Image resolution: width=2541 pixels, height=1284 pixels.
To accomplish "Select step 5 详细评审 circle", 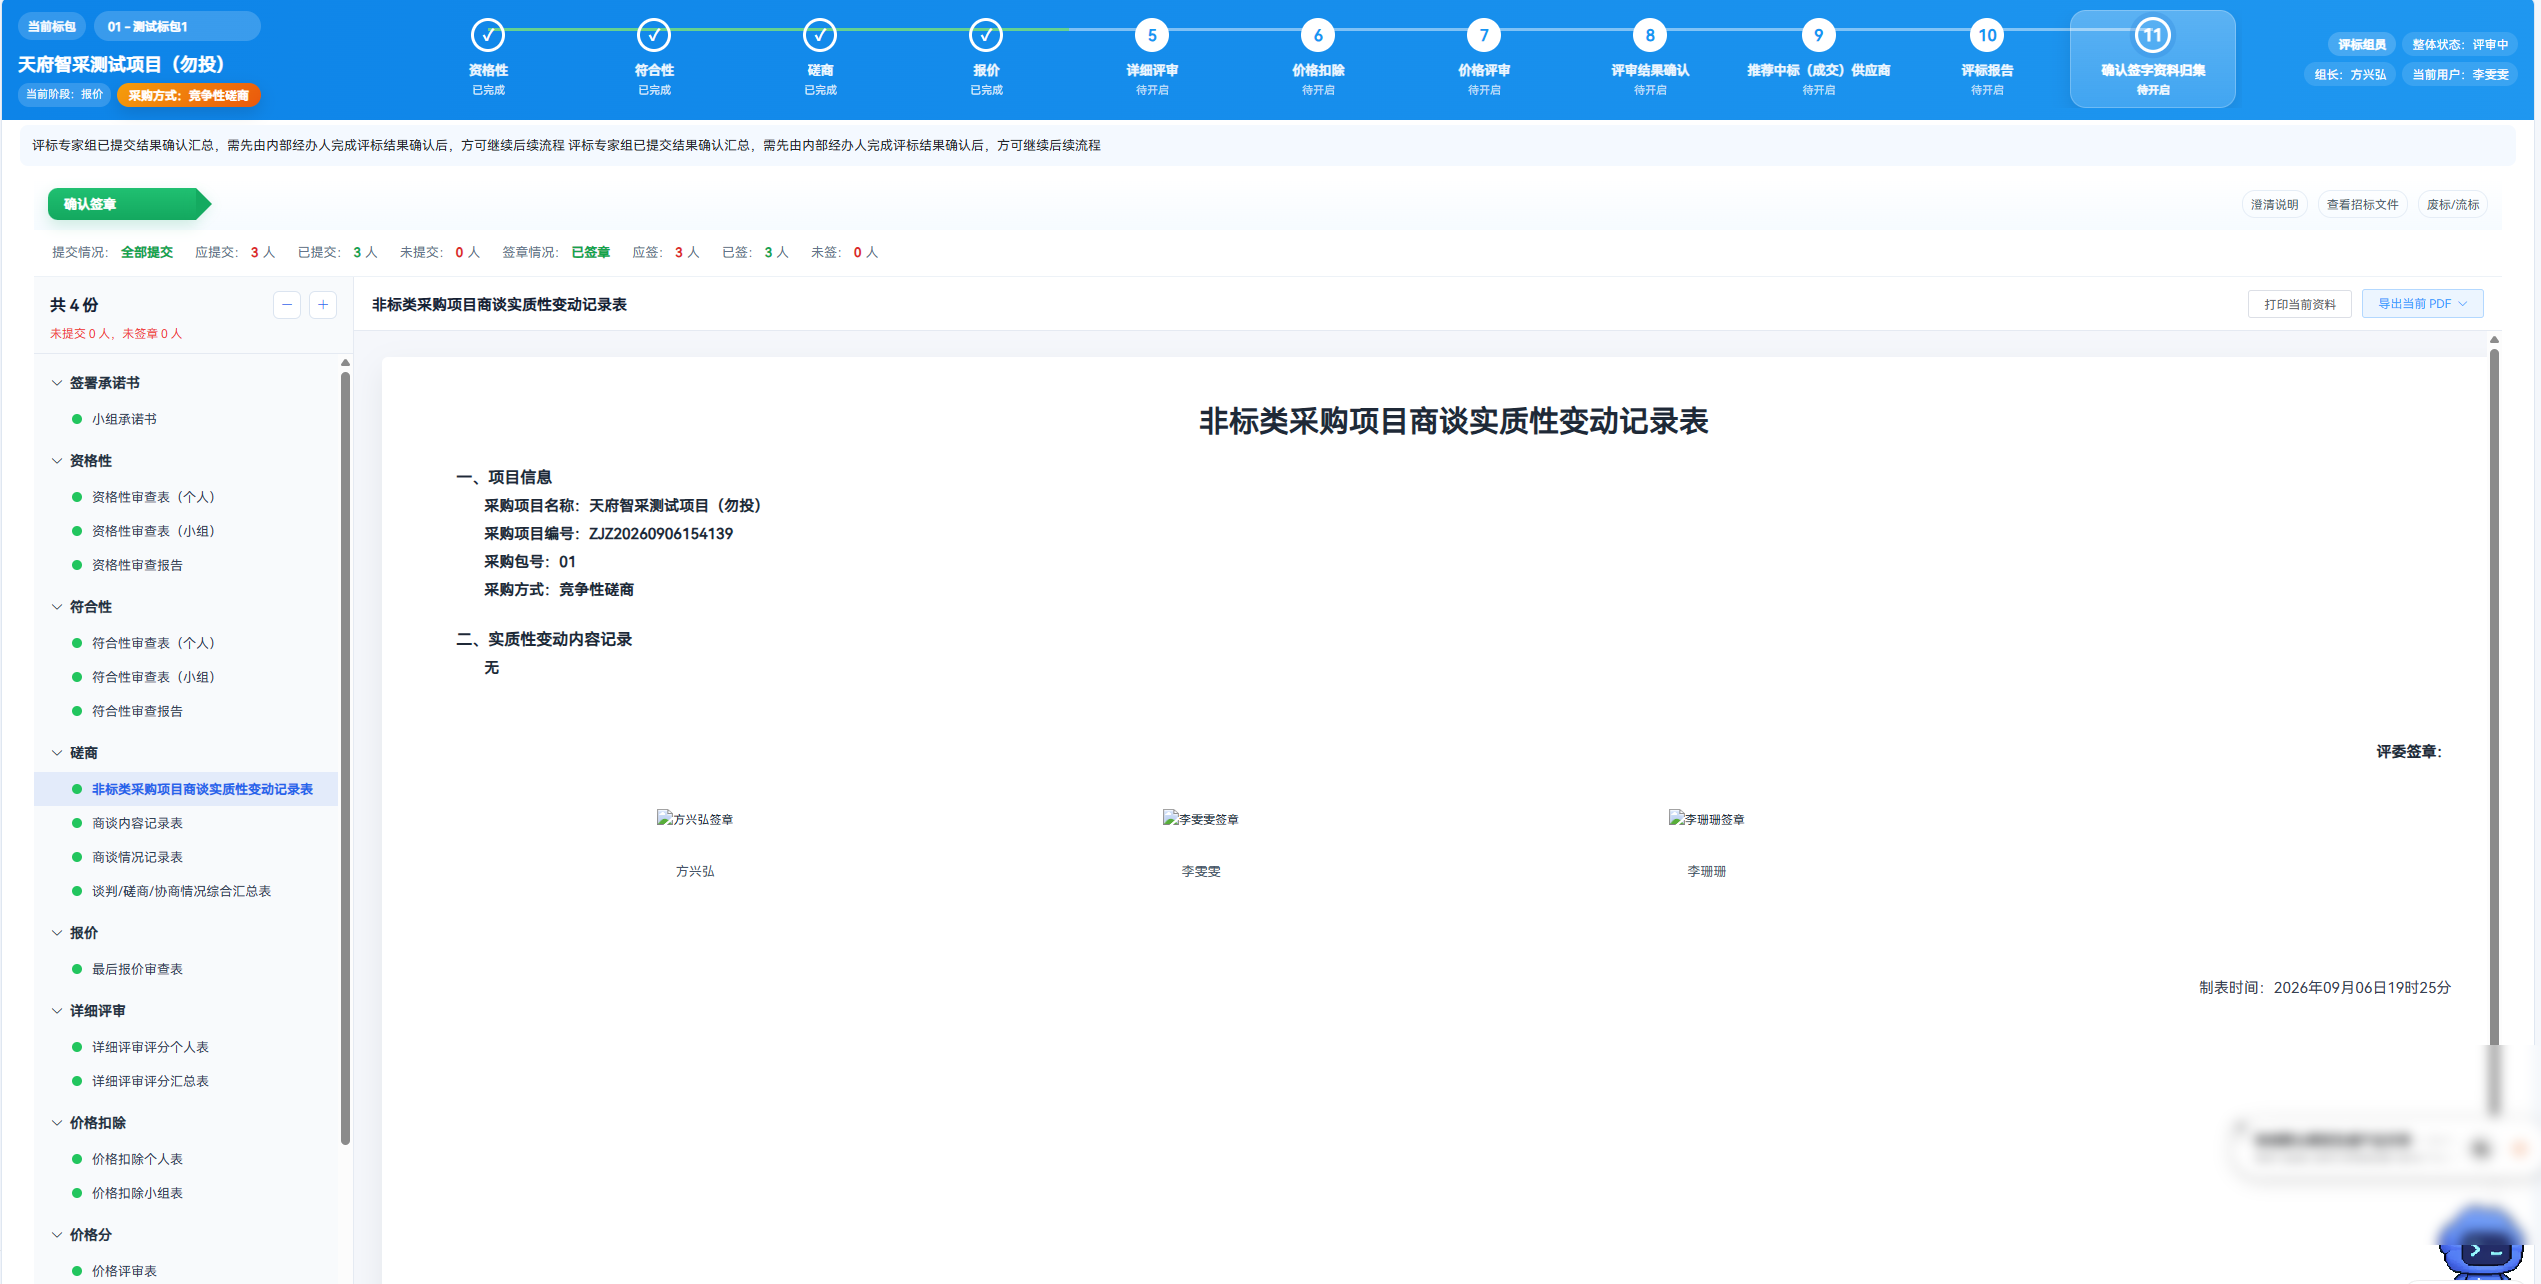I will (x=1152, y=36).
